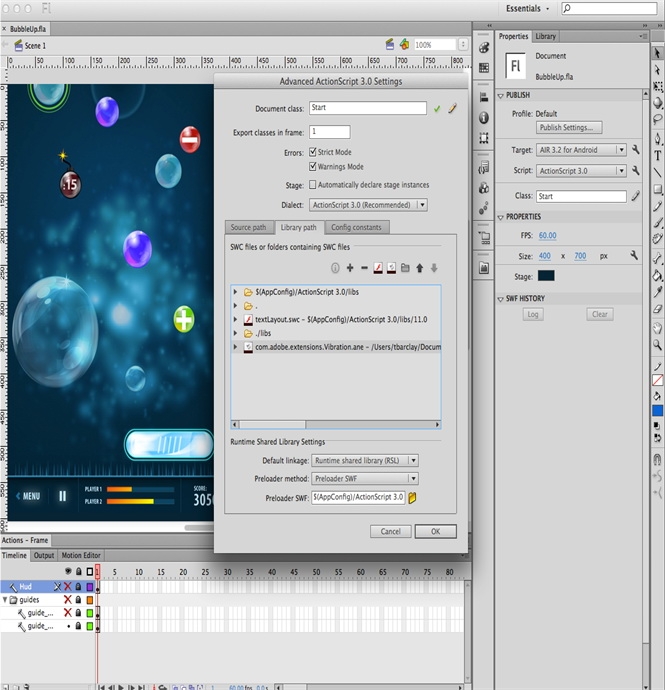The width and height of the screenshot is (665, 690).
Task: Click the pencil icon beside Document class
Action: pyautogui.click(x=451, y=108)
